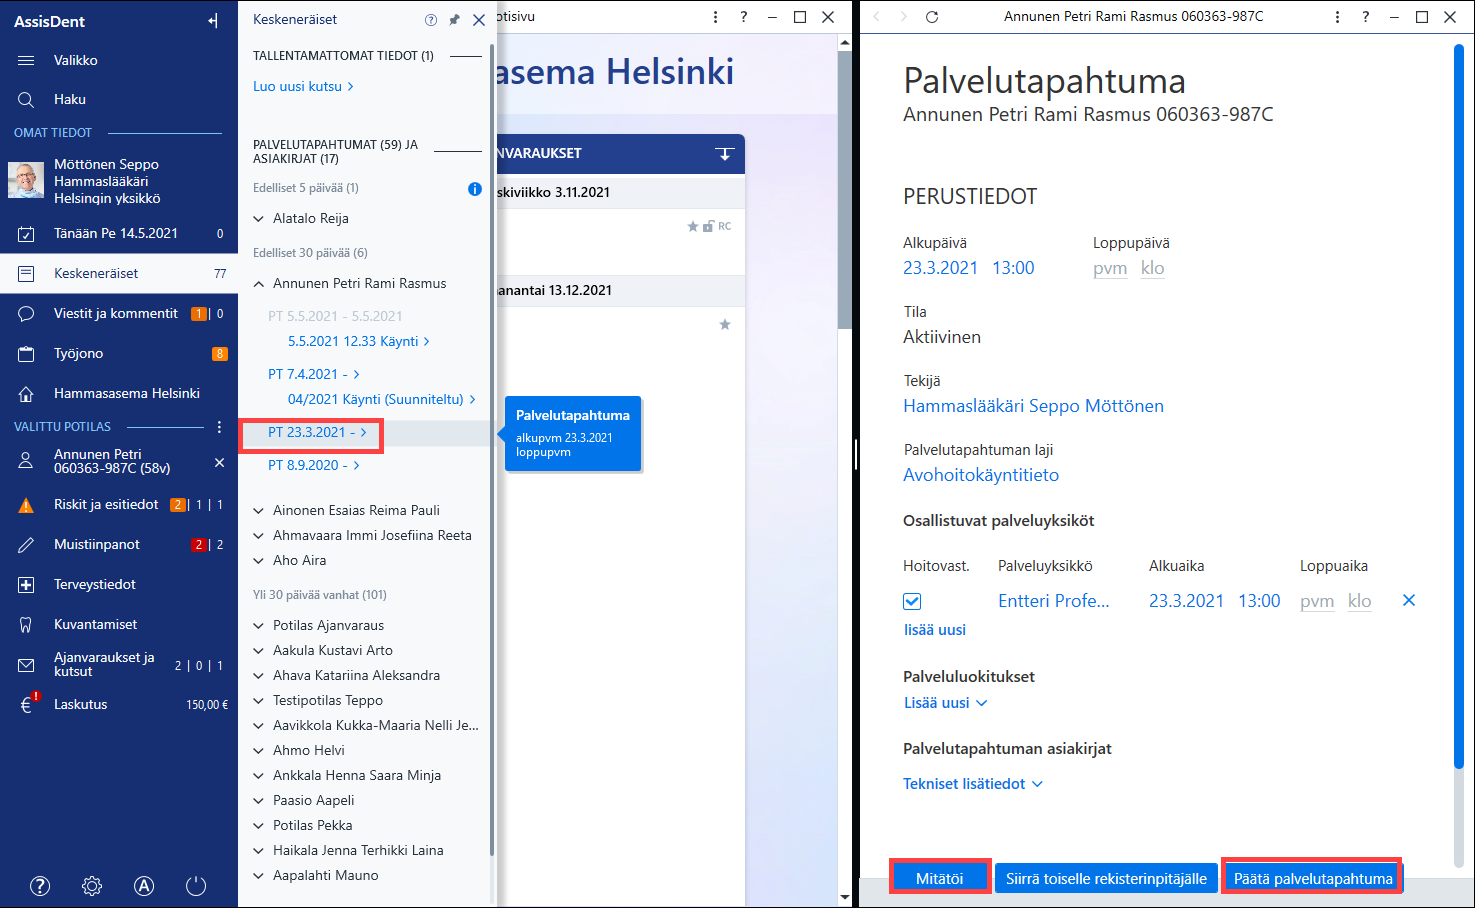Expand the Alatalo Reija patient node
1475x908 pixels.
(259, 219)
